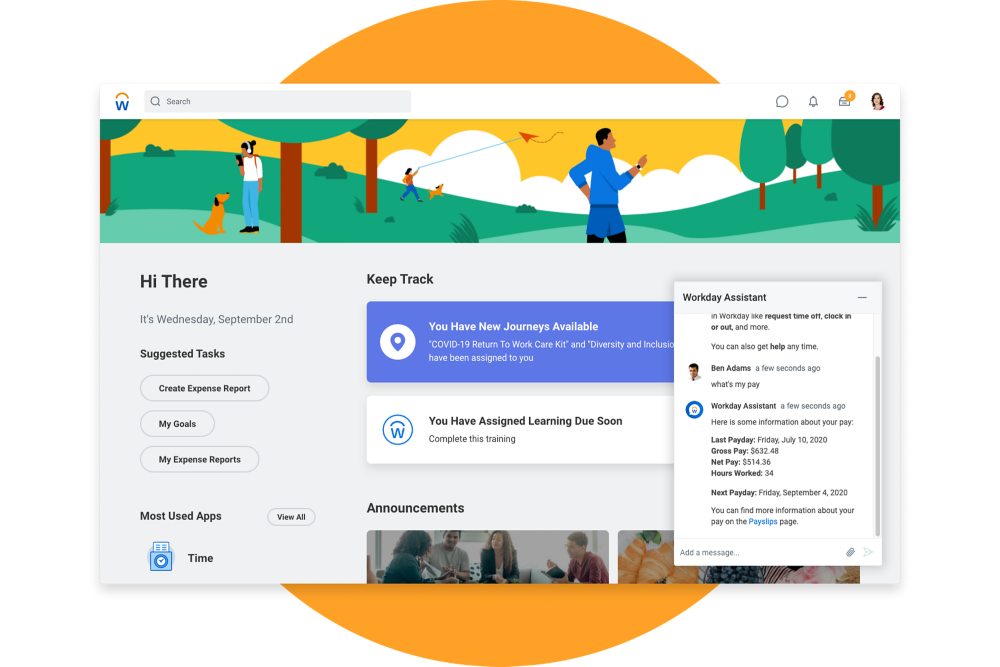Click the Add a message field
Viewport: 1000px width, 667px height.
click(x=759, y=552)
